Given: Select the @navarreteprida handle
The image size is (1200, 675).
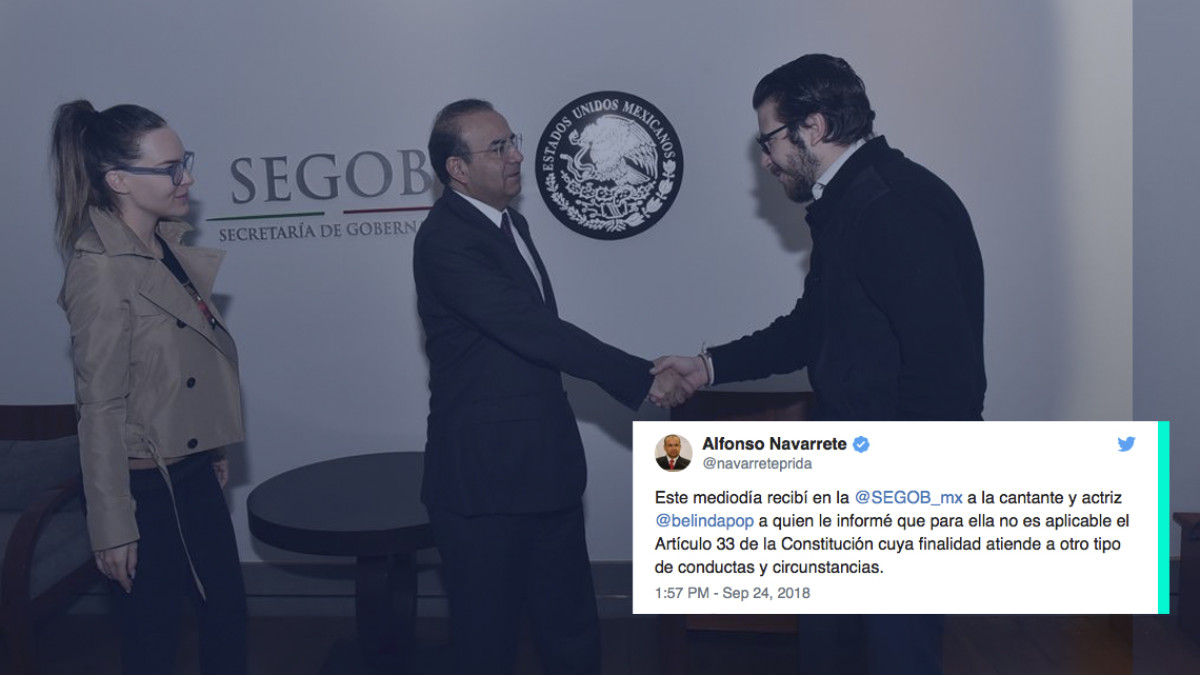Looking at the screenshot, I should pos(757,464).
